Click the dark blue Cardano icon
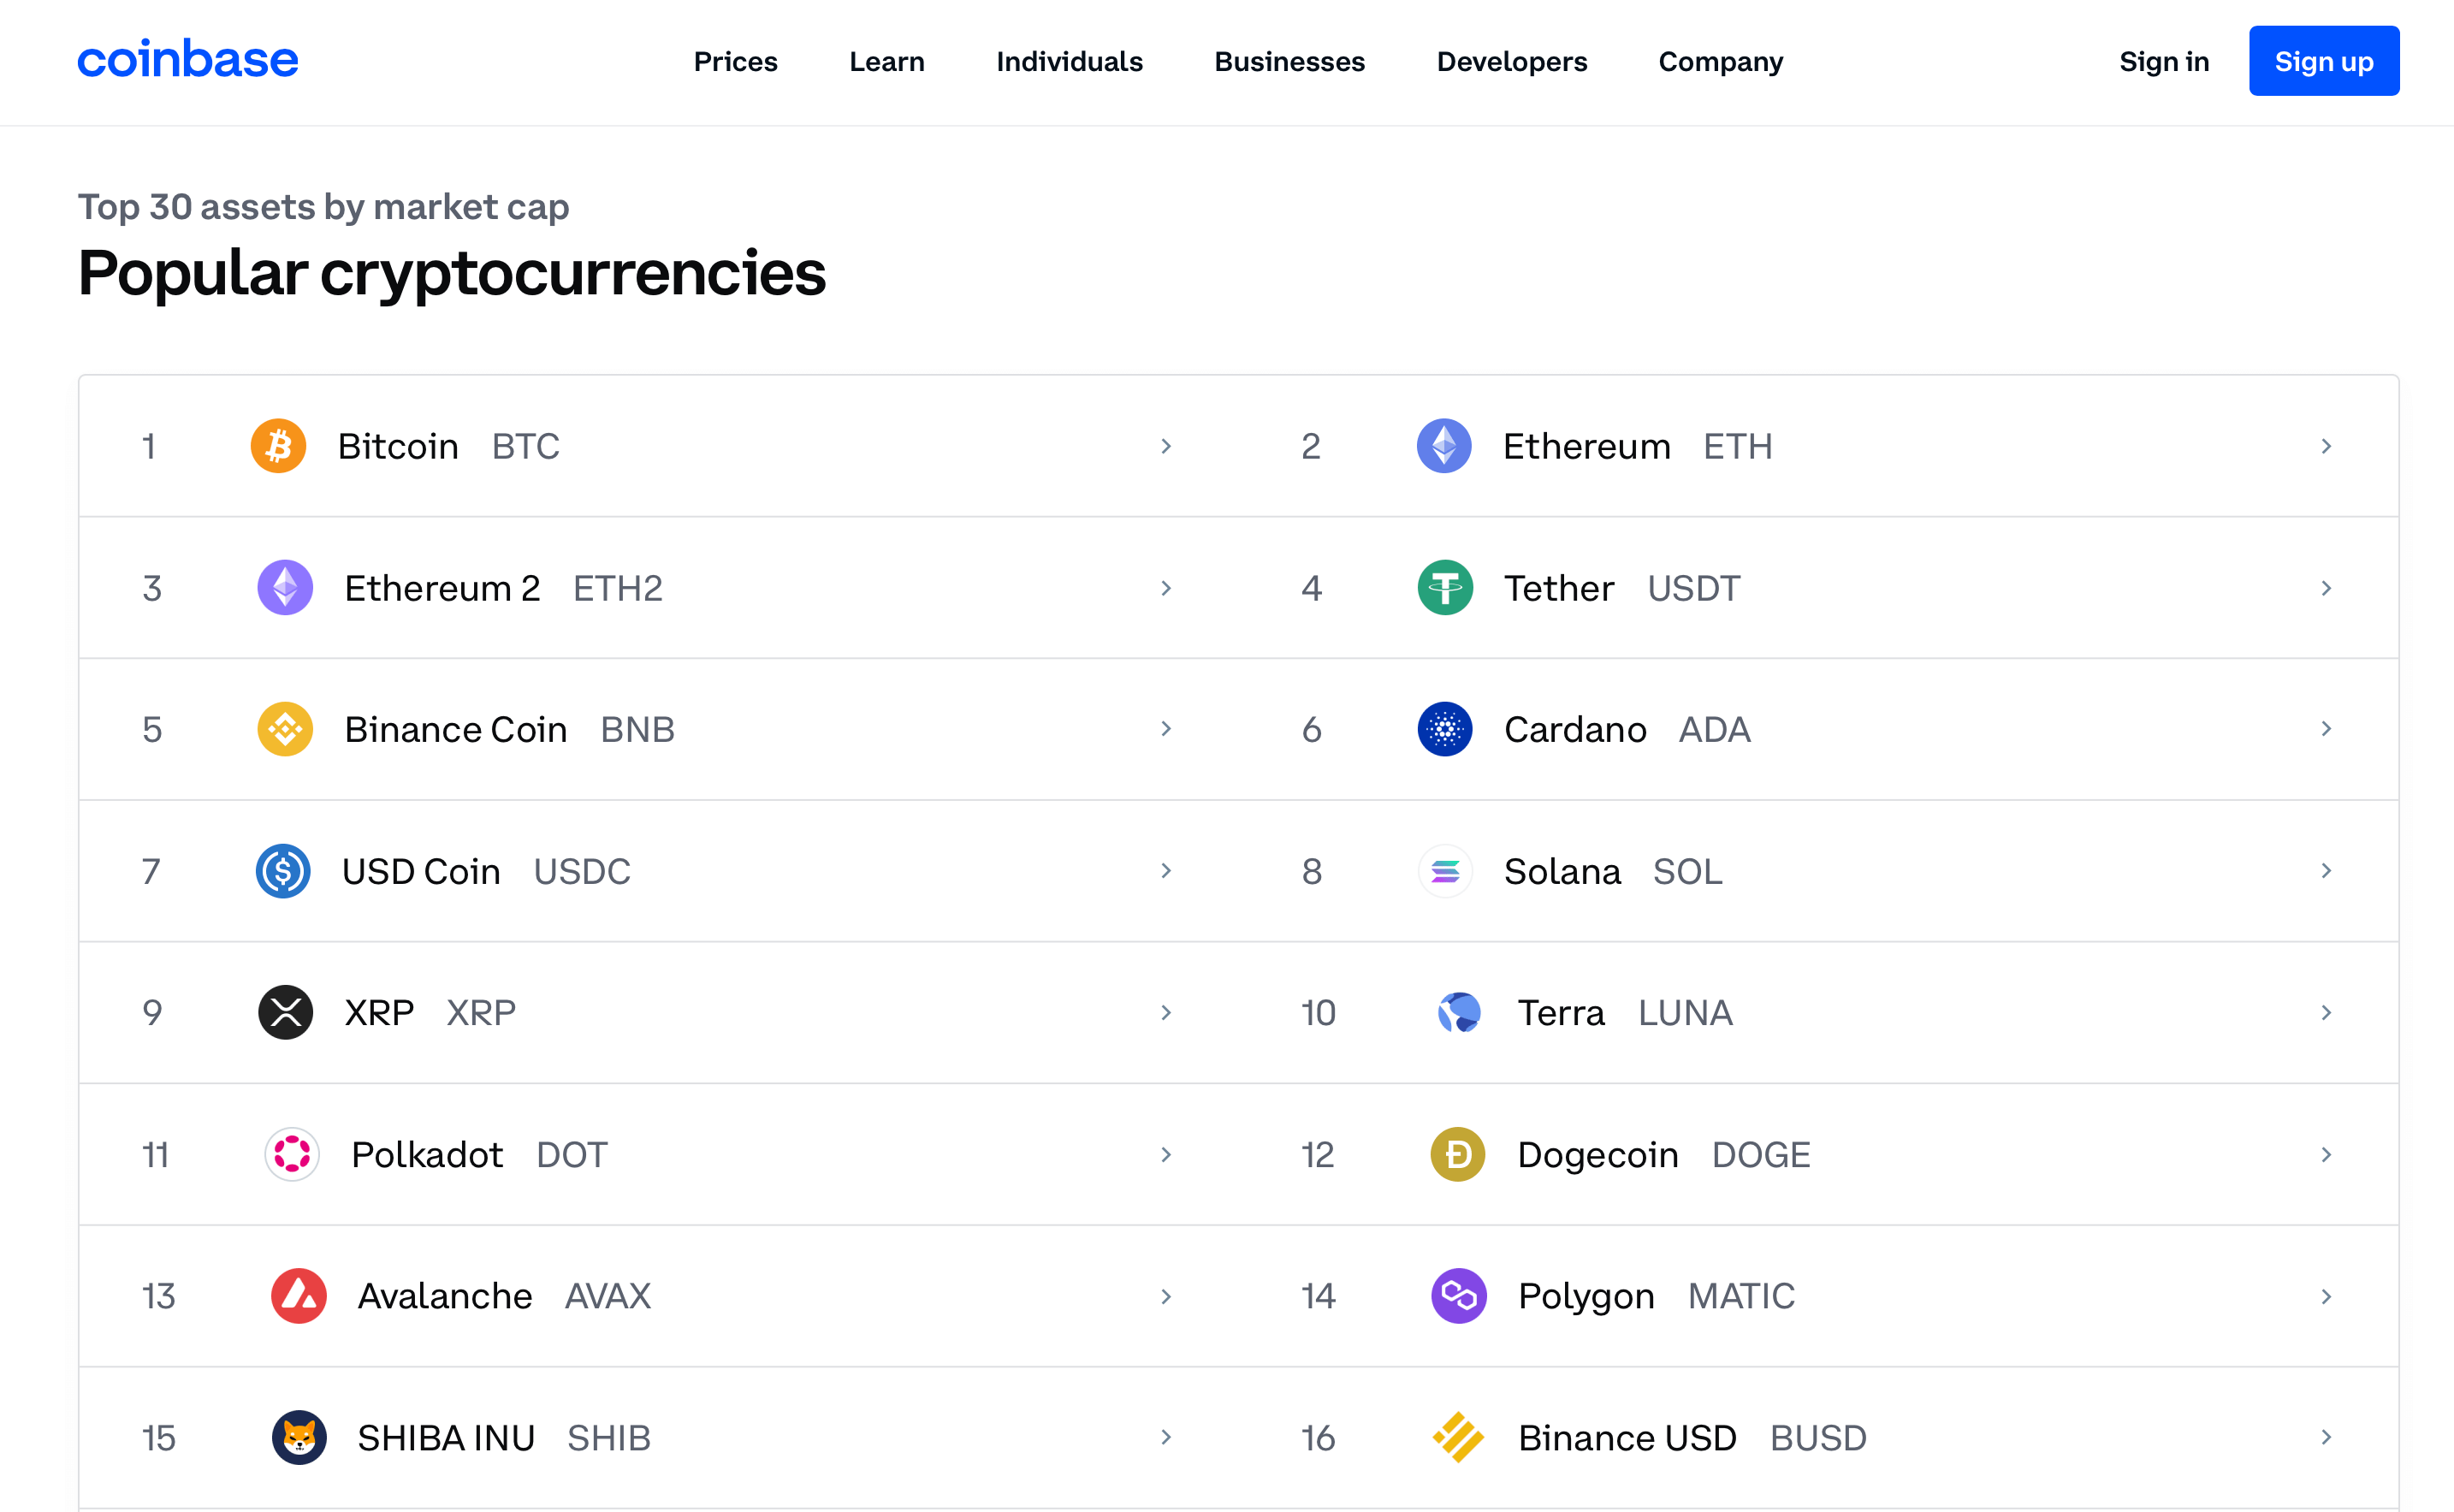This screenshot has height=1512, width=2454. 1445,729
